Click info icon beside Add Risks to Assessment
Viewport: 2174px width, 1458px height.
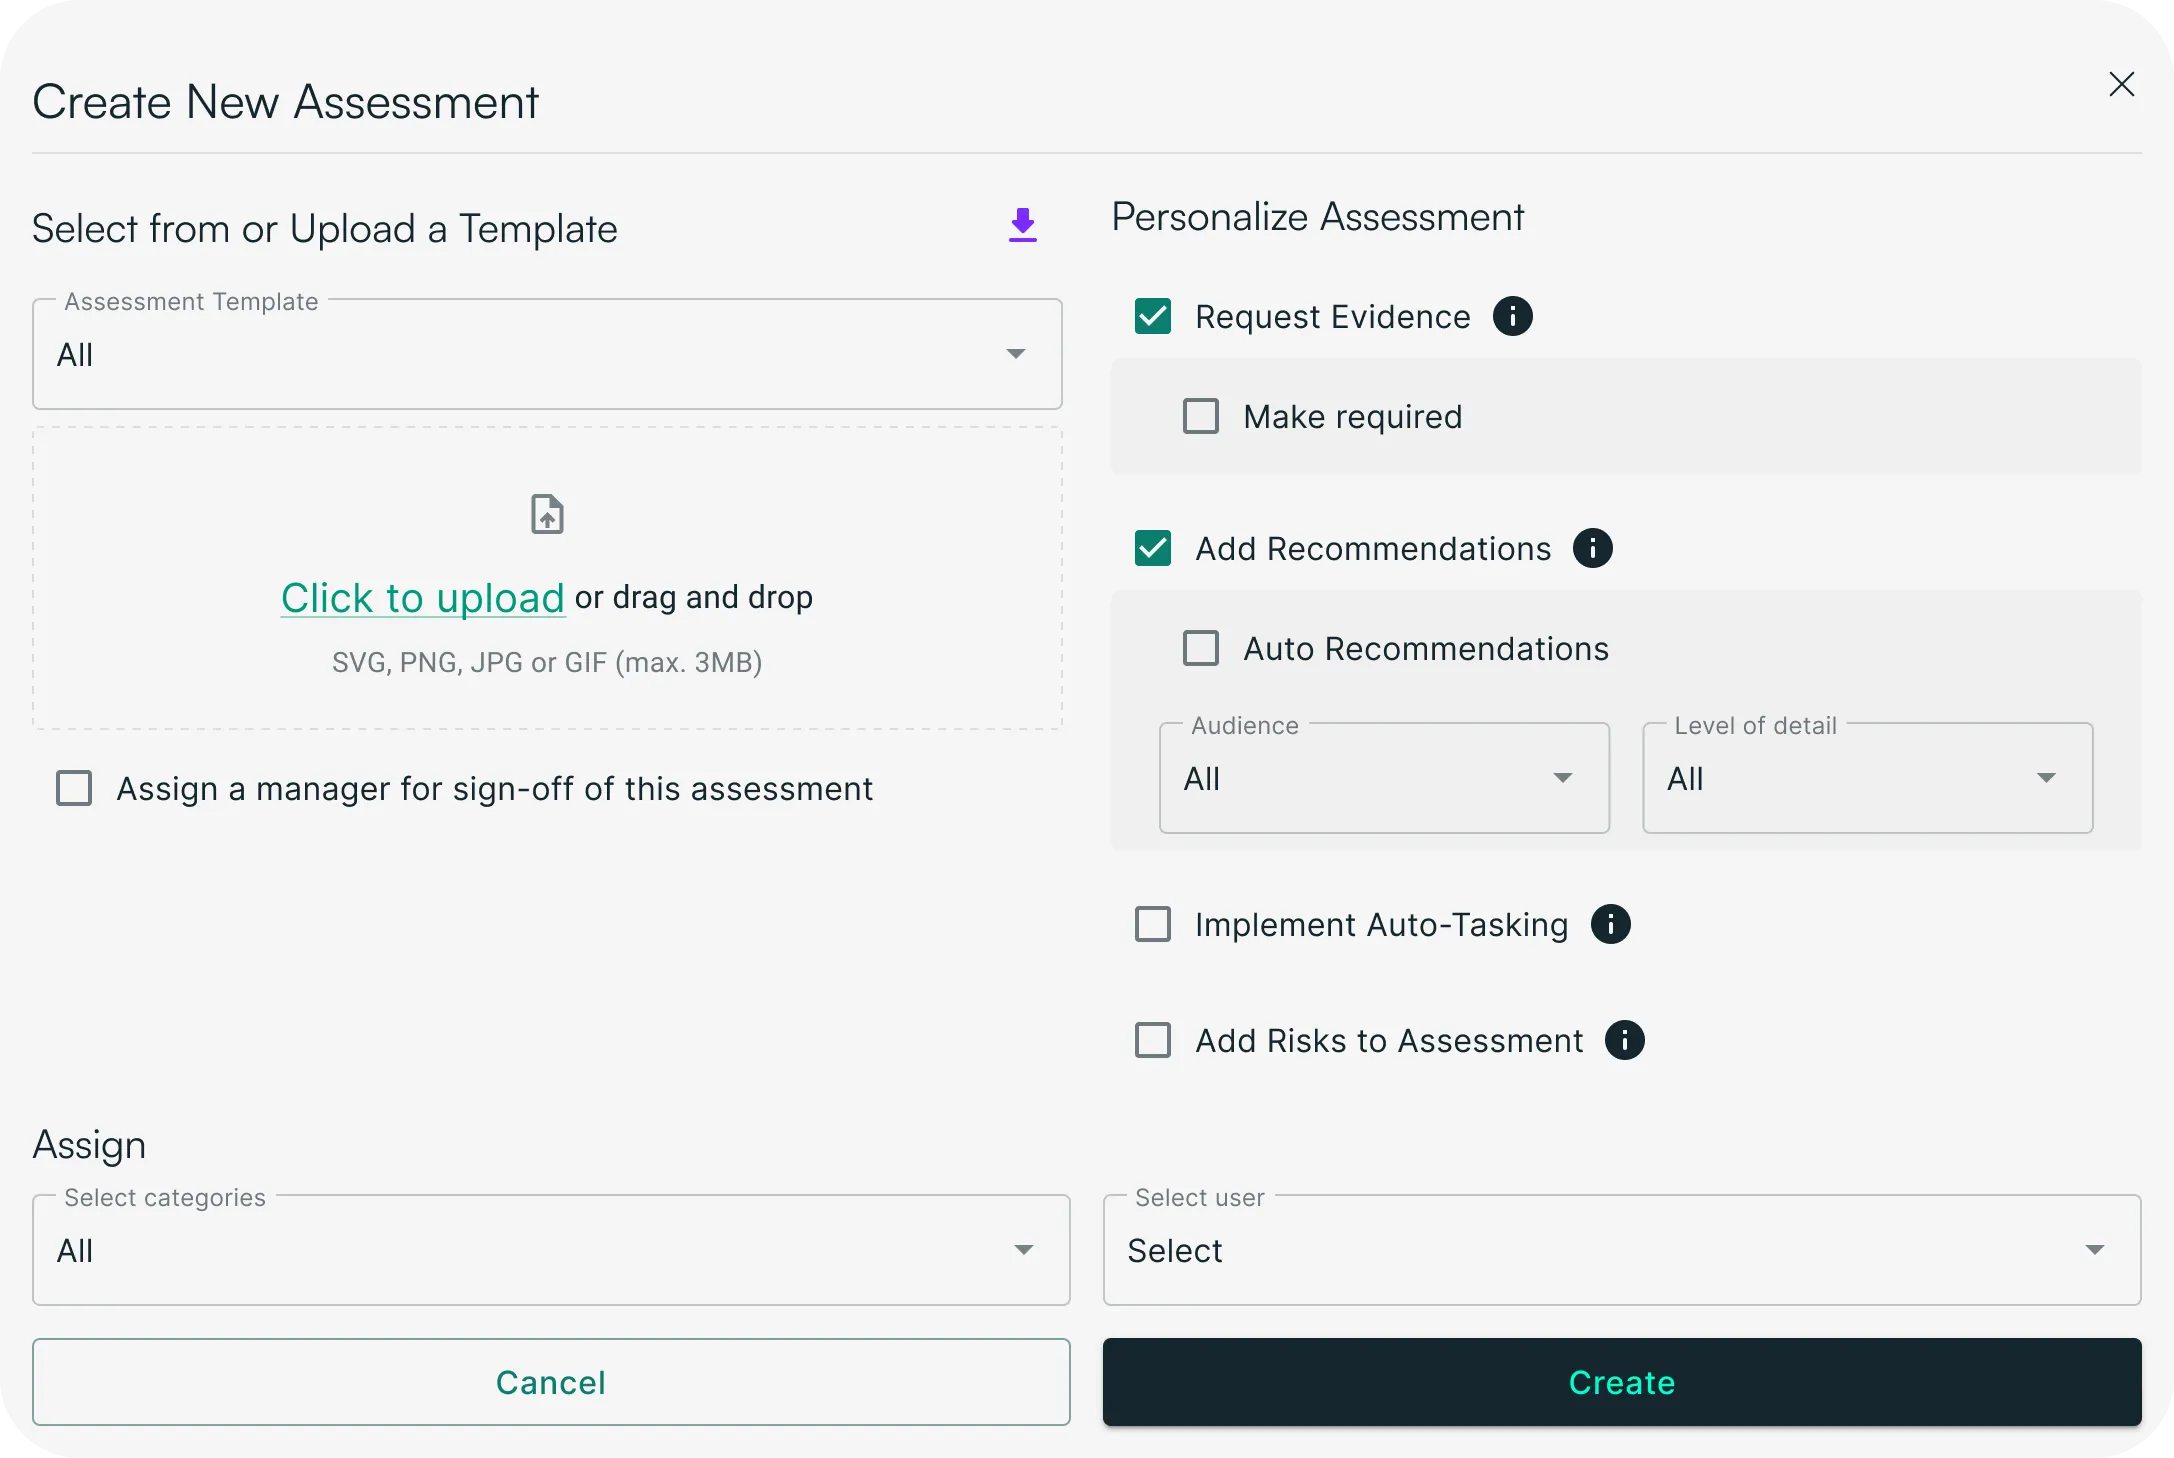[1624, 1041]
